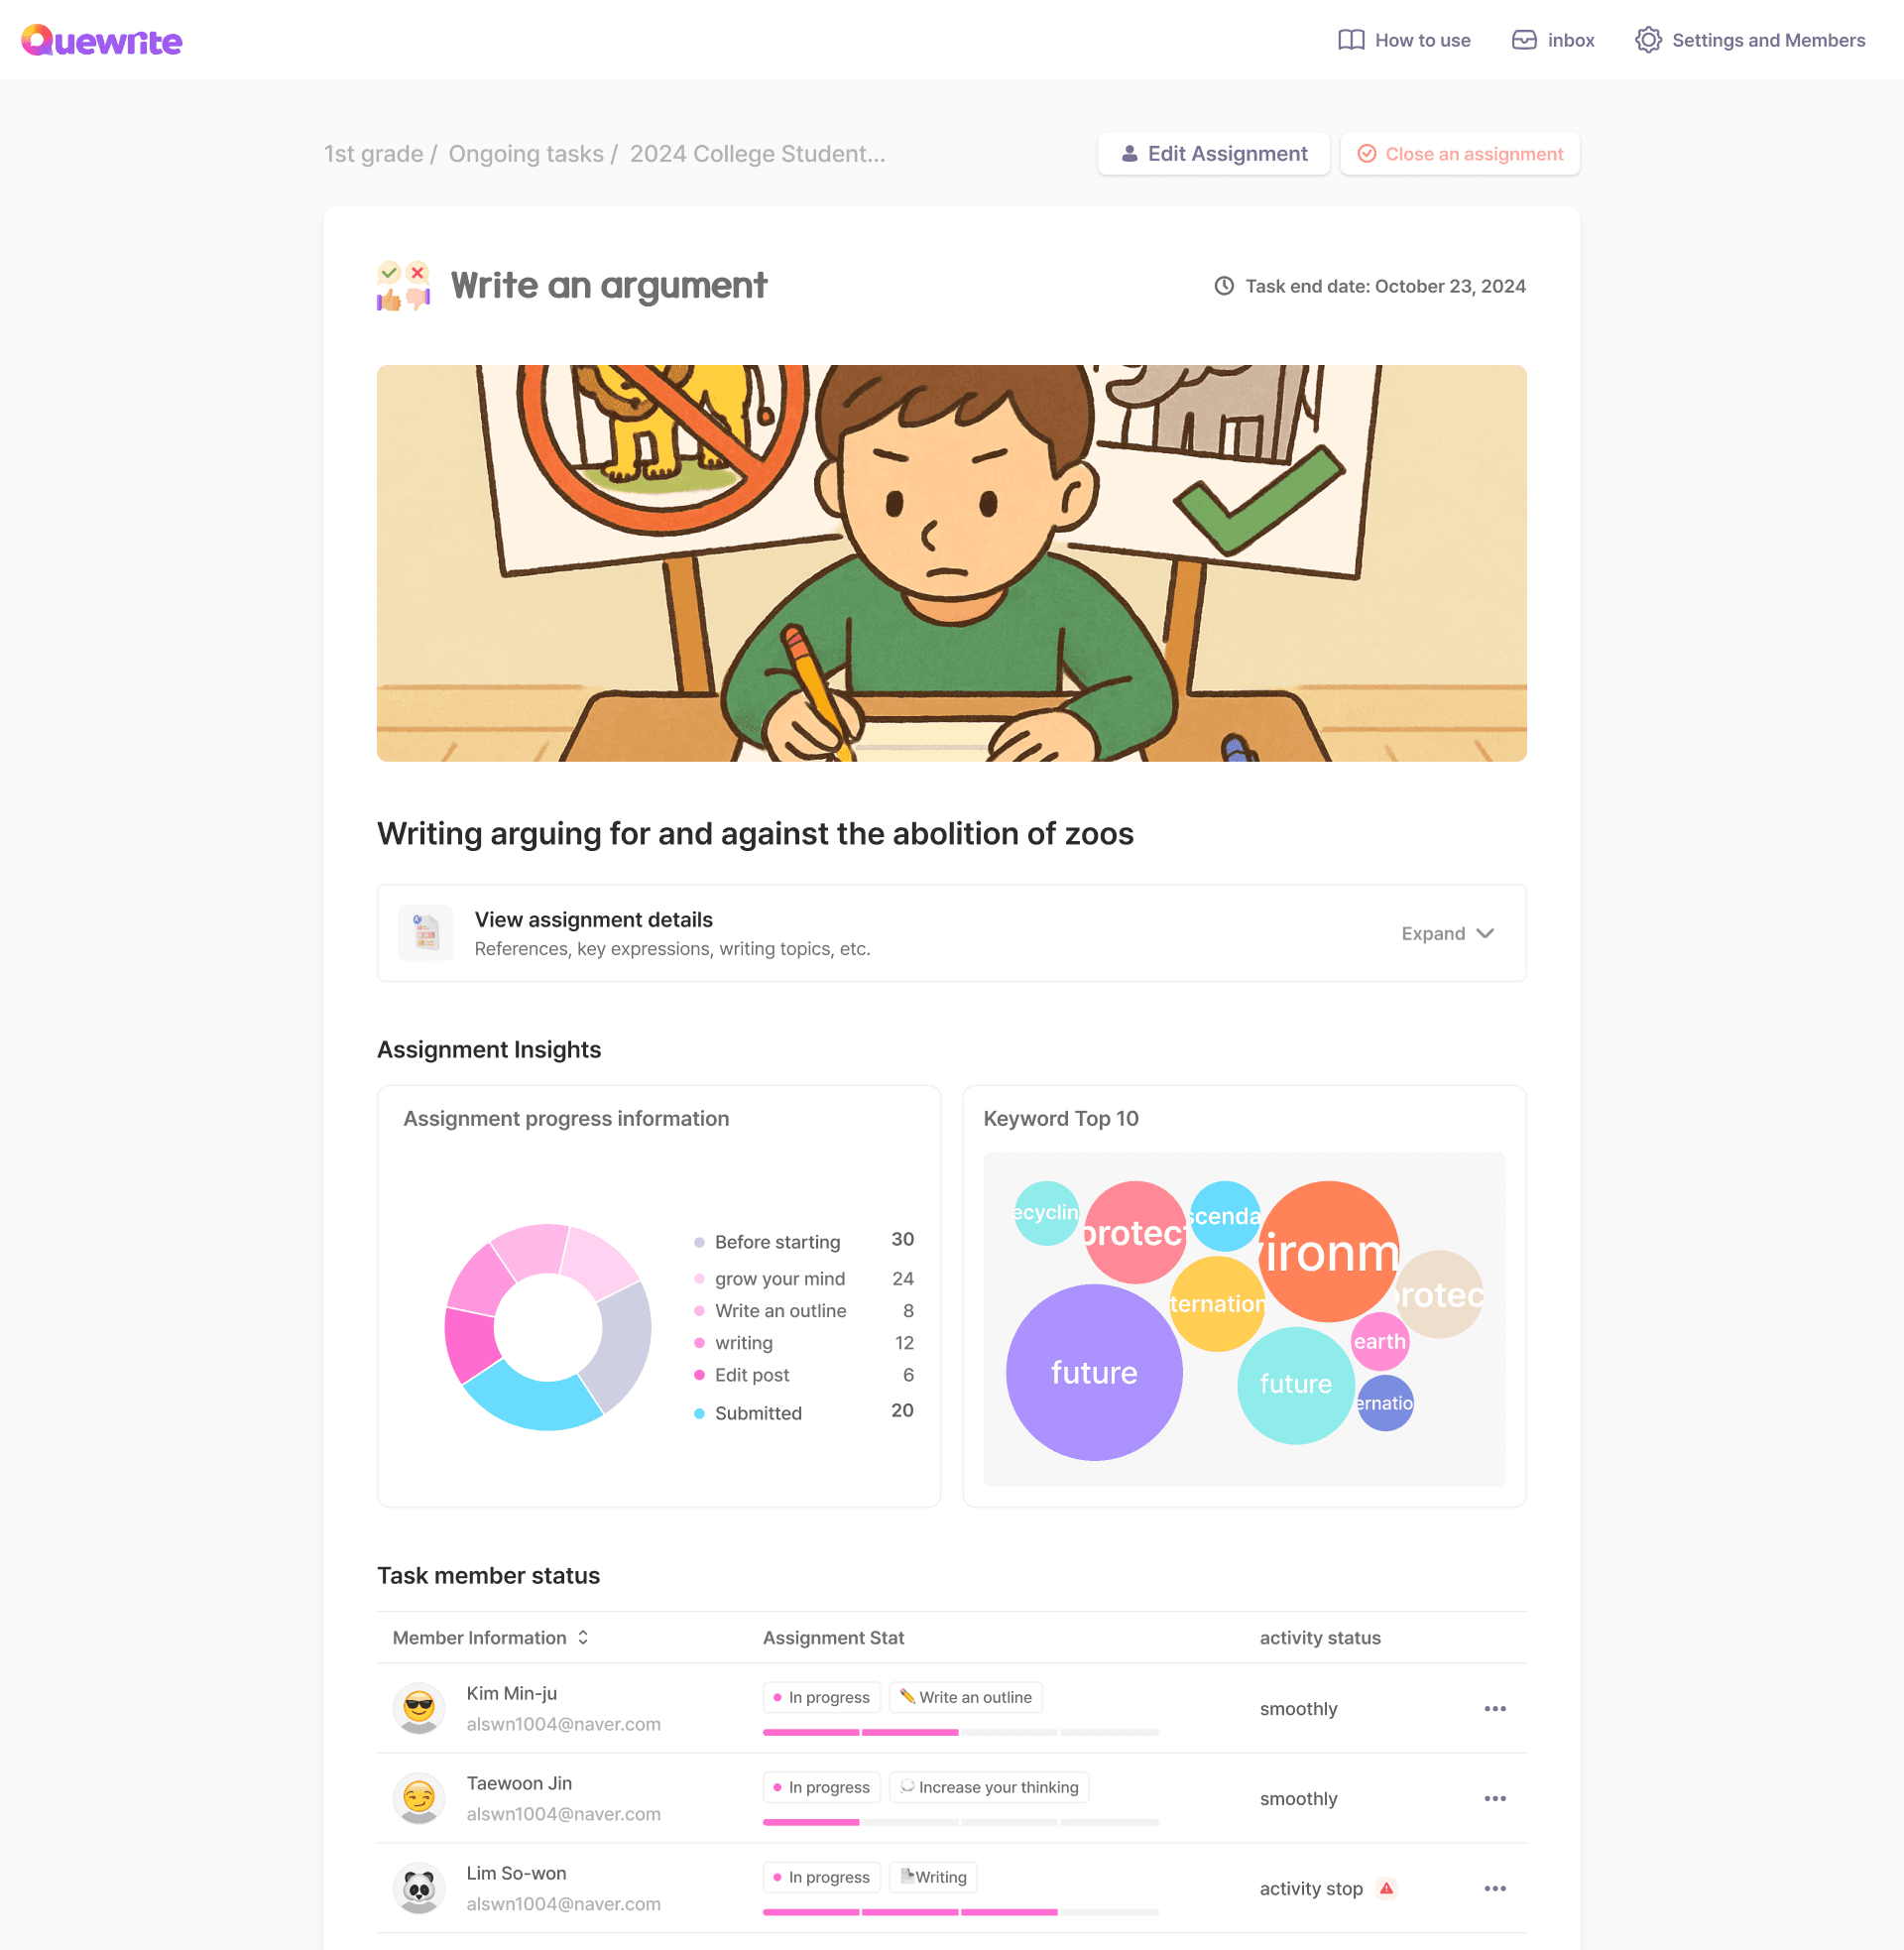The width and height of the screenshot is (1904, 1950).
Task: Click the activity stop warning icon
Action: click(1386, 1888)
